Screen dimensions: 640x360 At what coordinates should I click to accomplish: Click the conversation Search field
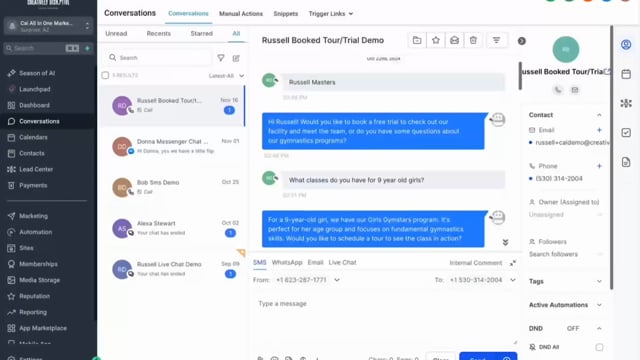[x=157, y=58]
